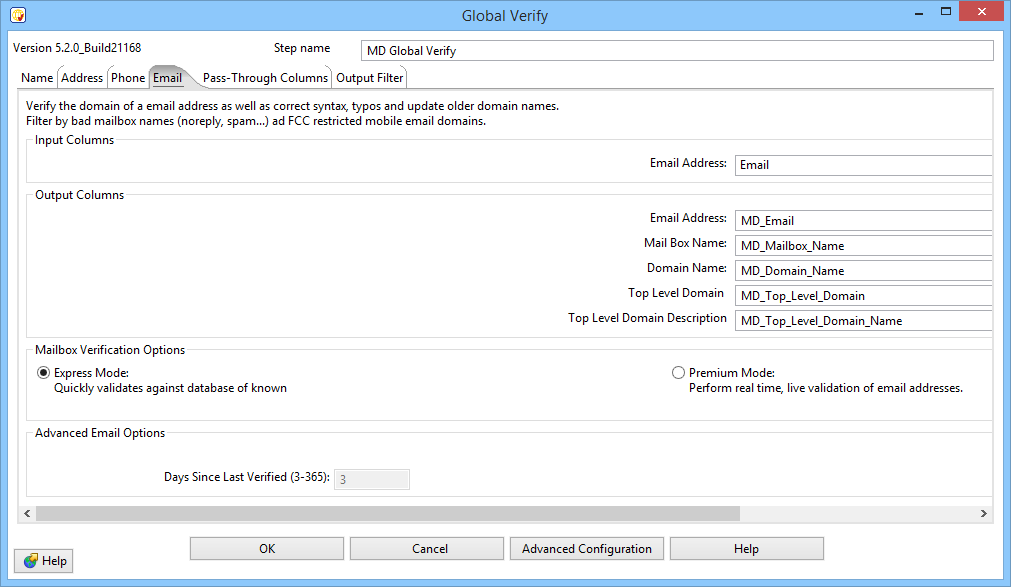Switch to the Name tab

[37, 78]
